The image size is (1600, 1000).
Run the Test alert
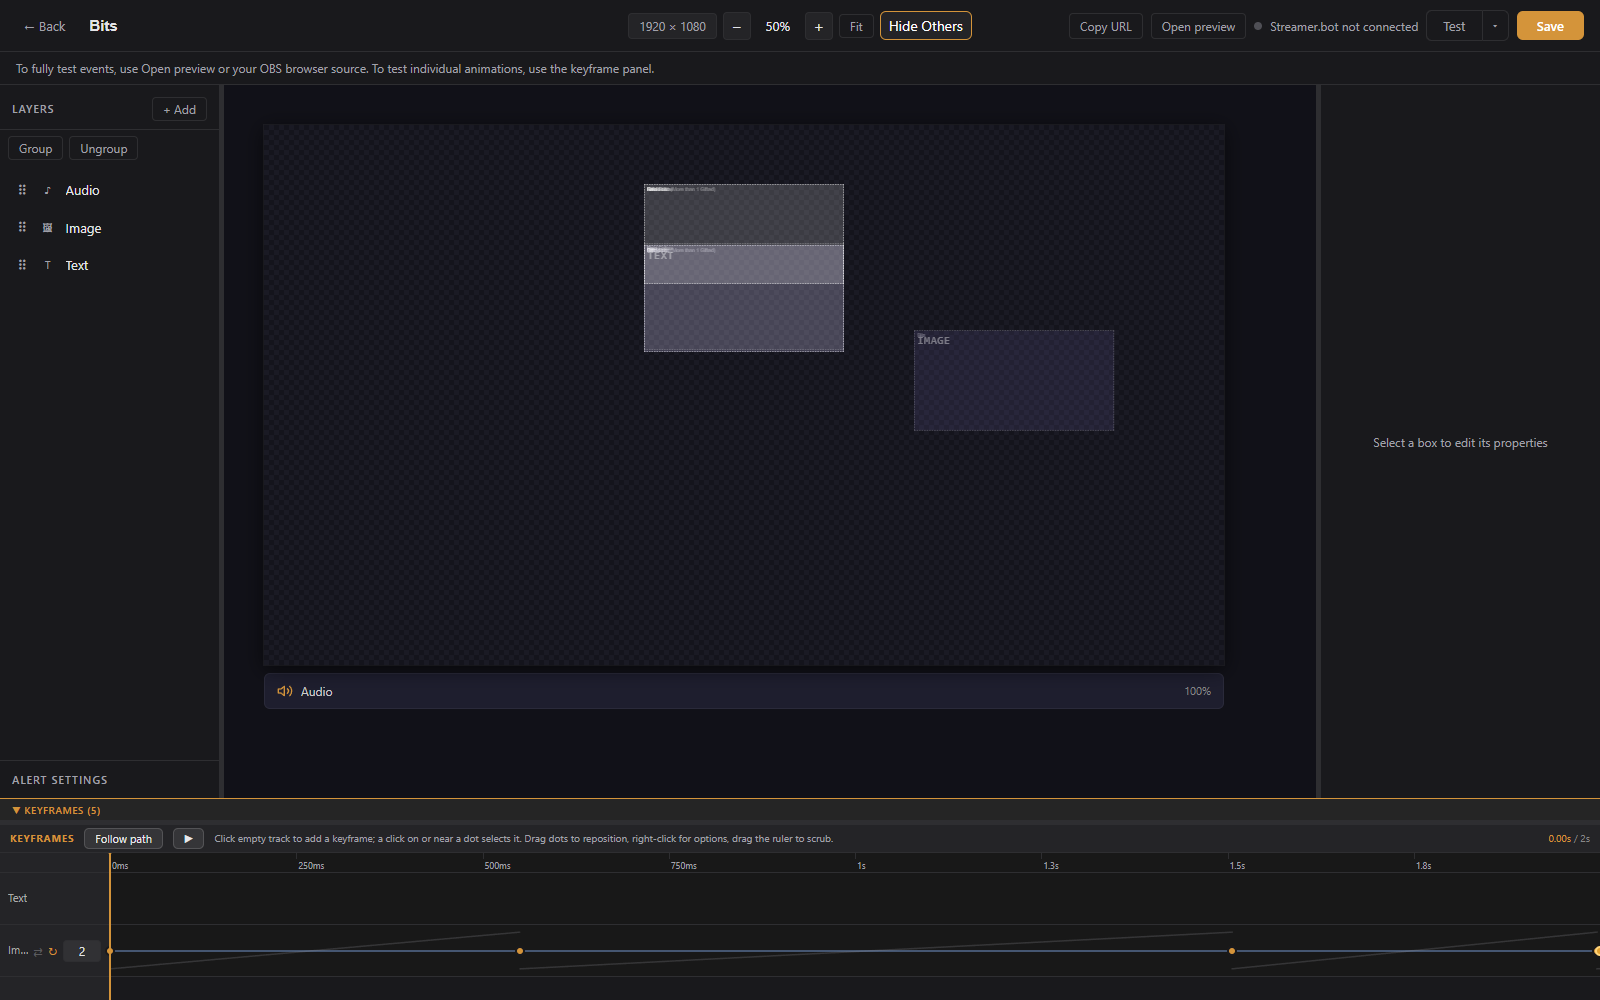(1454, 27)
